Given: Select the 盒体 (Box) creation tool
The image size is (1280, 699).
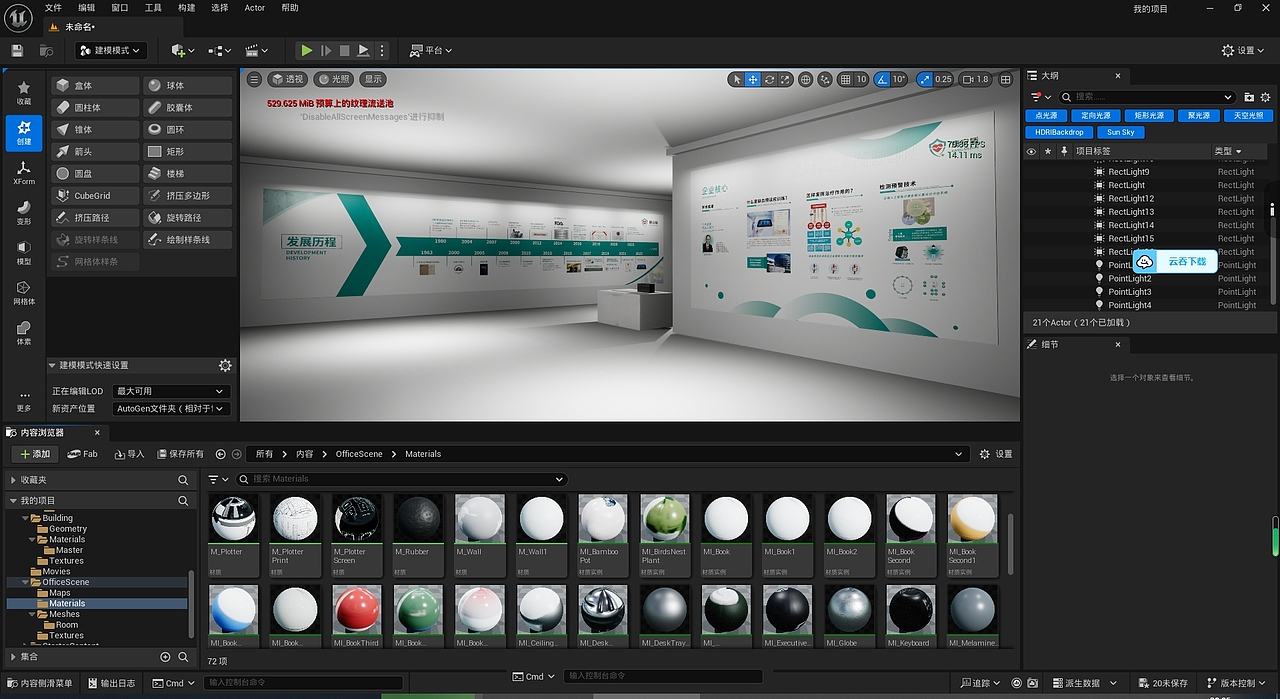Looking at the screenshot, I should 94,85.
